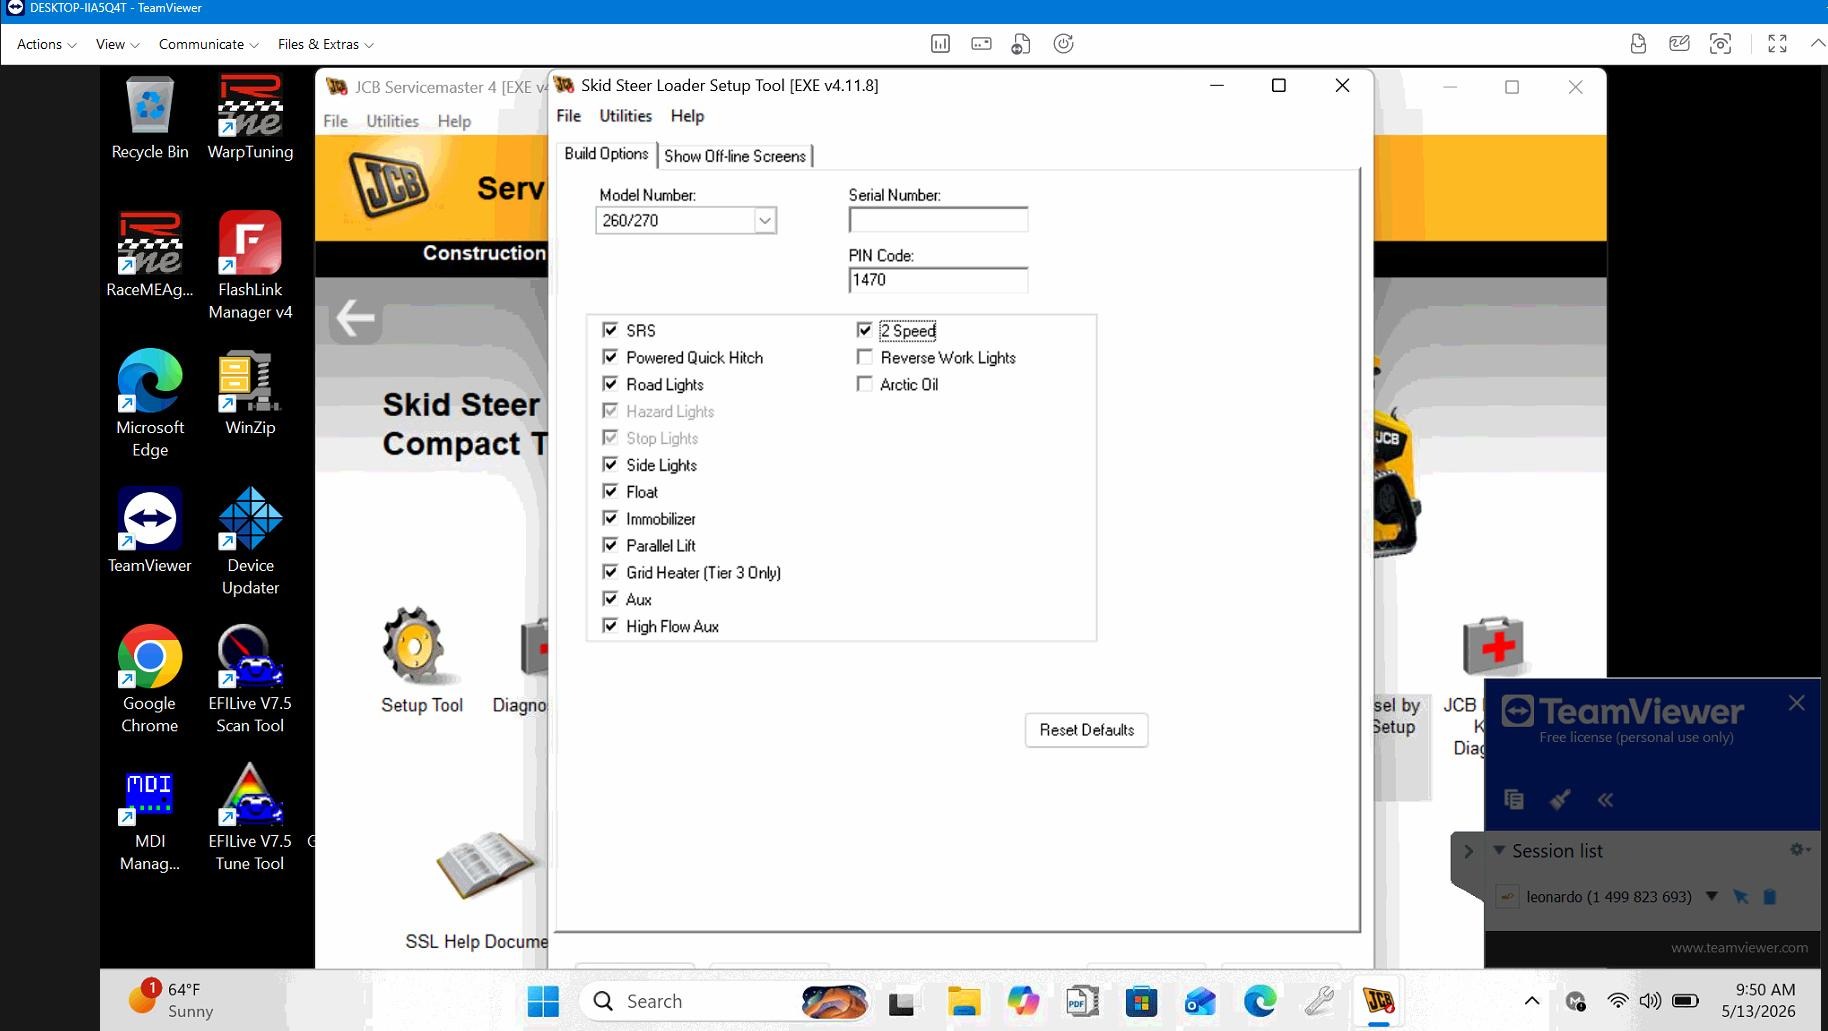This screenshot has height=1031, width=1828.
Task: Toggle the Road Lights checkbox
Action: [x=610, y=384]
